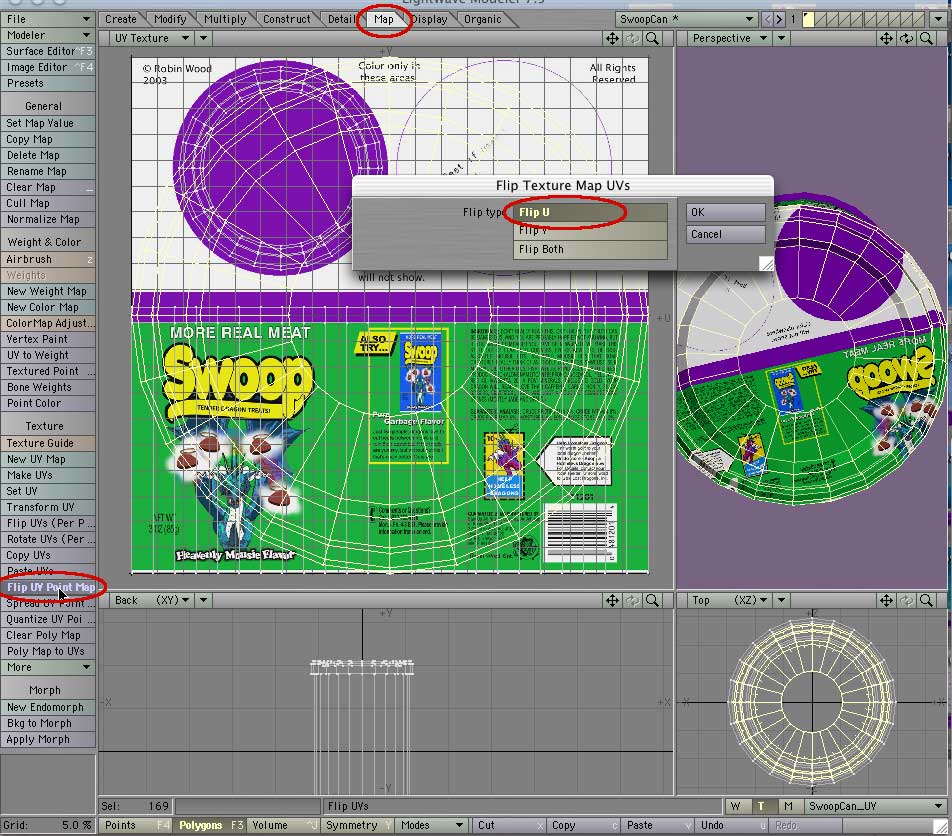Screen dimensions: 952x836
Task: Click the Flip UV Point Map button
Action: pyautogui.click(x=48, y=587)
